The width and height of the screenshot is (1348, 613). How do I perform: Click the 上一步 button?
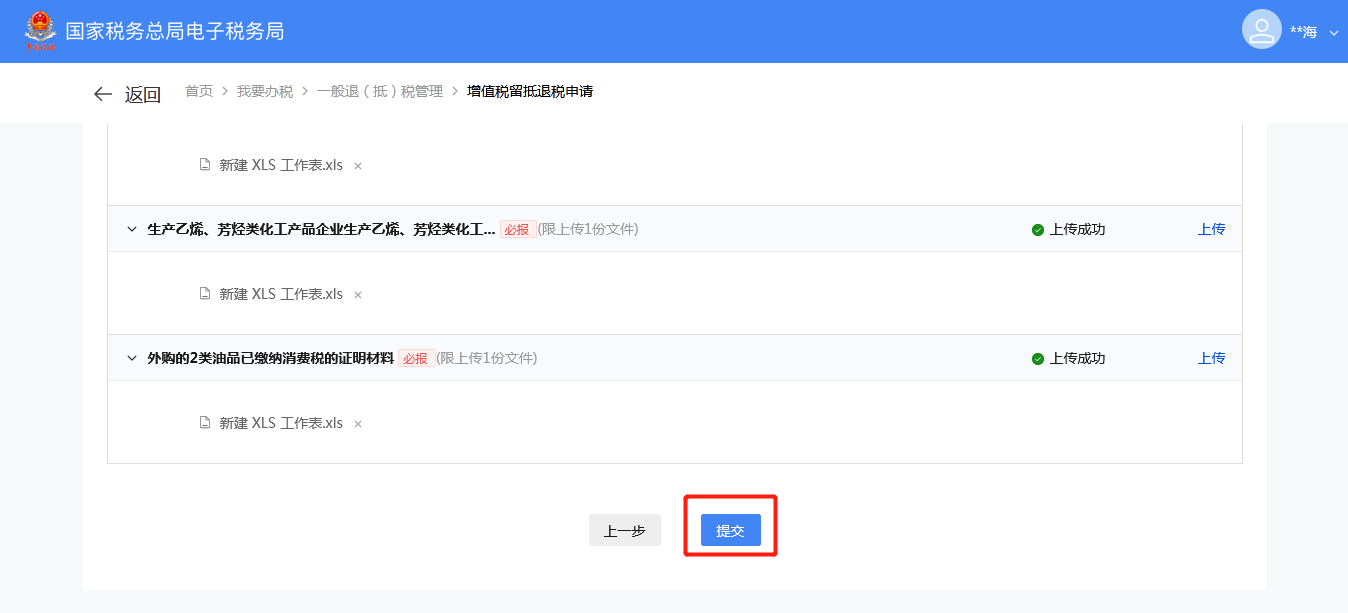[625, 531]
